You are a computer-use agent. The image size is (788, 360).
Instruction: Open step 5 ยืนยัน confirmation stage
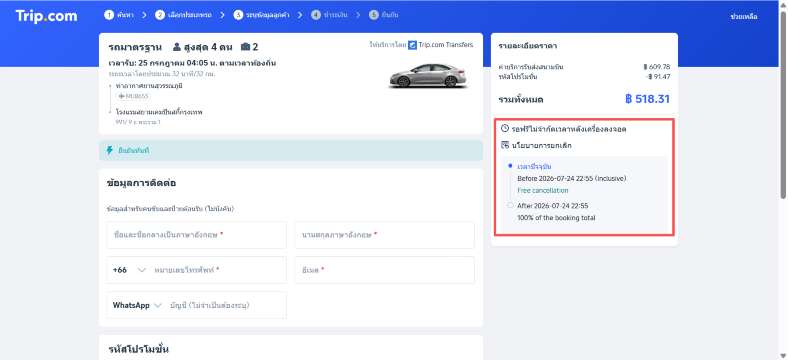point(383,15)
